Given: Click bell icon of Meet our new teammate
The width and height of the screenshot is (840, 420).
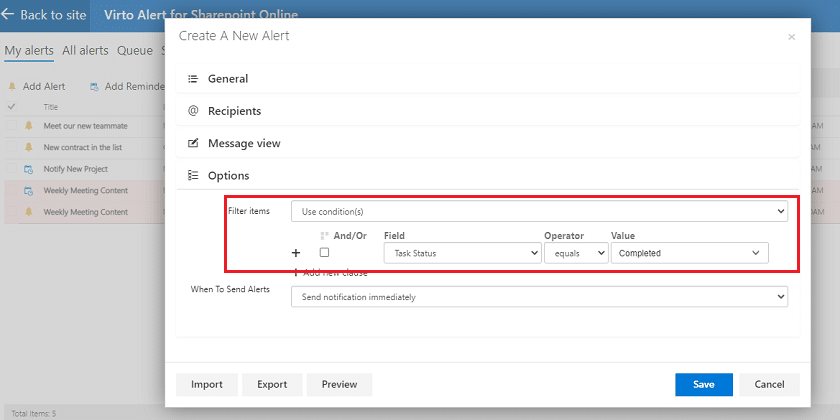Looking at the screenshot, I should [x=28, y=126].
